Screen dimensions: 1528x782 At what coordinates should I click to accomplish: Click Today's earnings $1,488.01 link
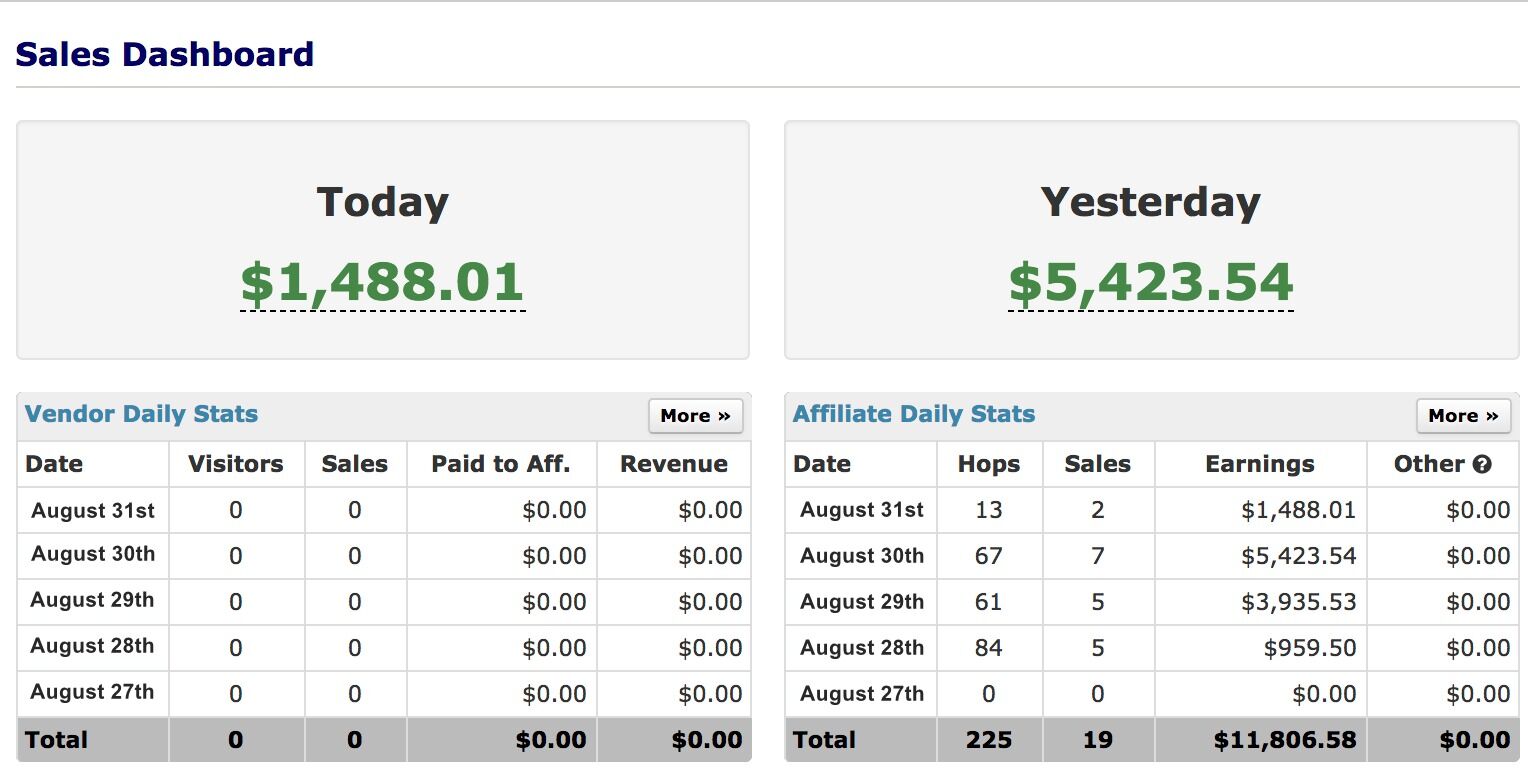[x=383, y=283]
